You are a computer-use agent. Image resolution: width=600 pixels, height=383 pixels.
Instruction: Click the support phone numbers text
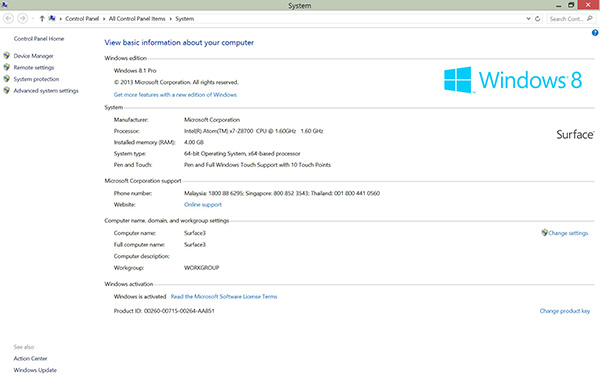[282, 193]
